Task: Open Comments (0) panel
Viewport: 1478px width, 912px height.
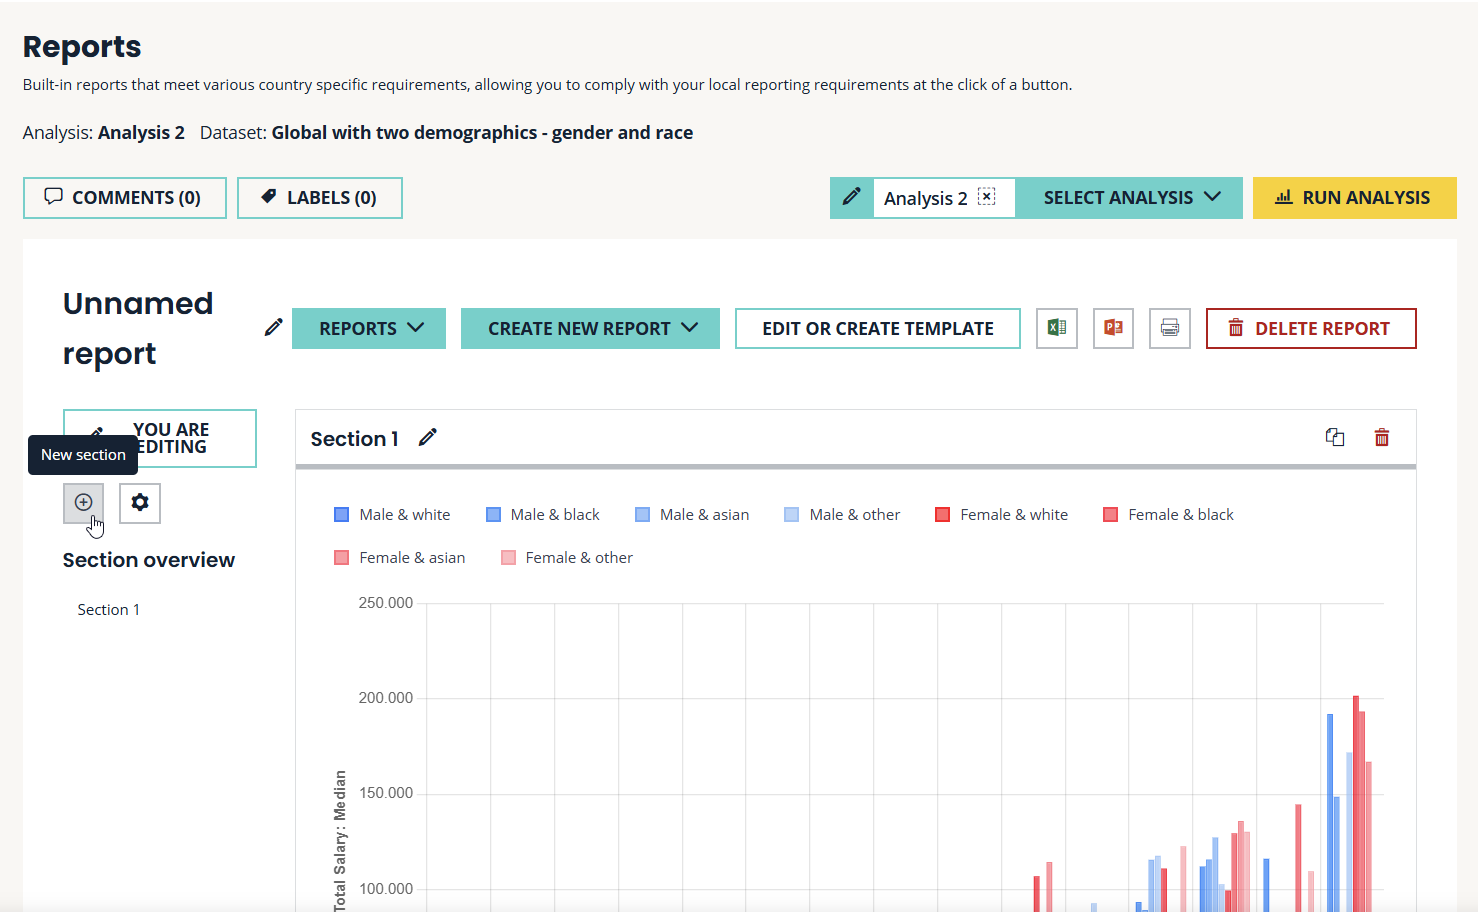Action: point(125,198)
